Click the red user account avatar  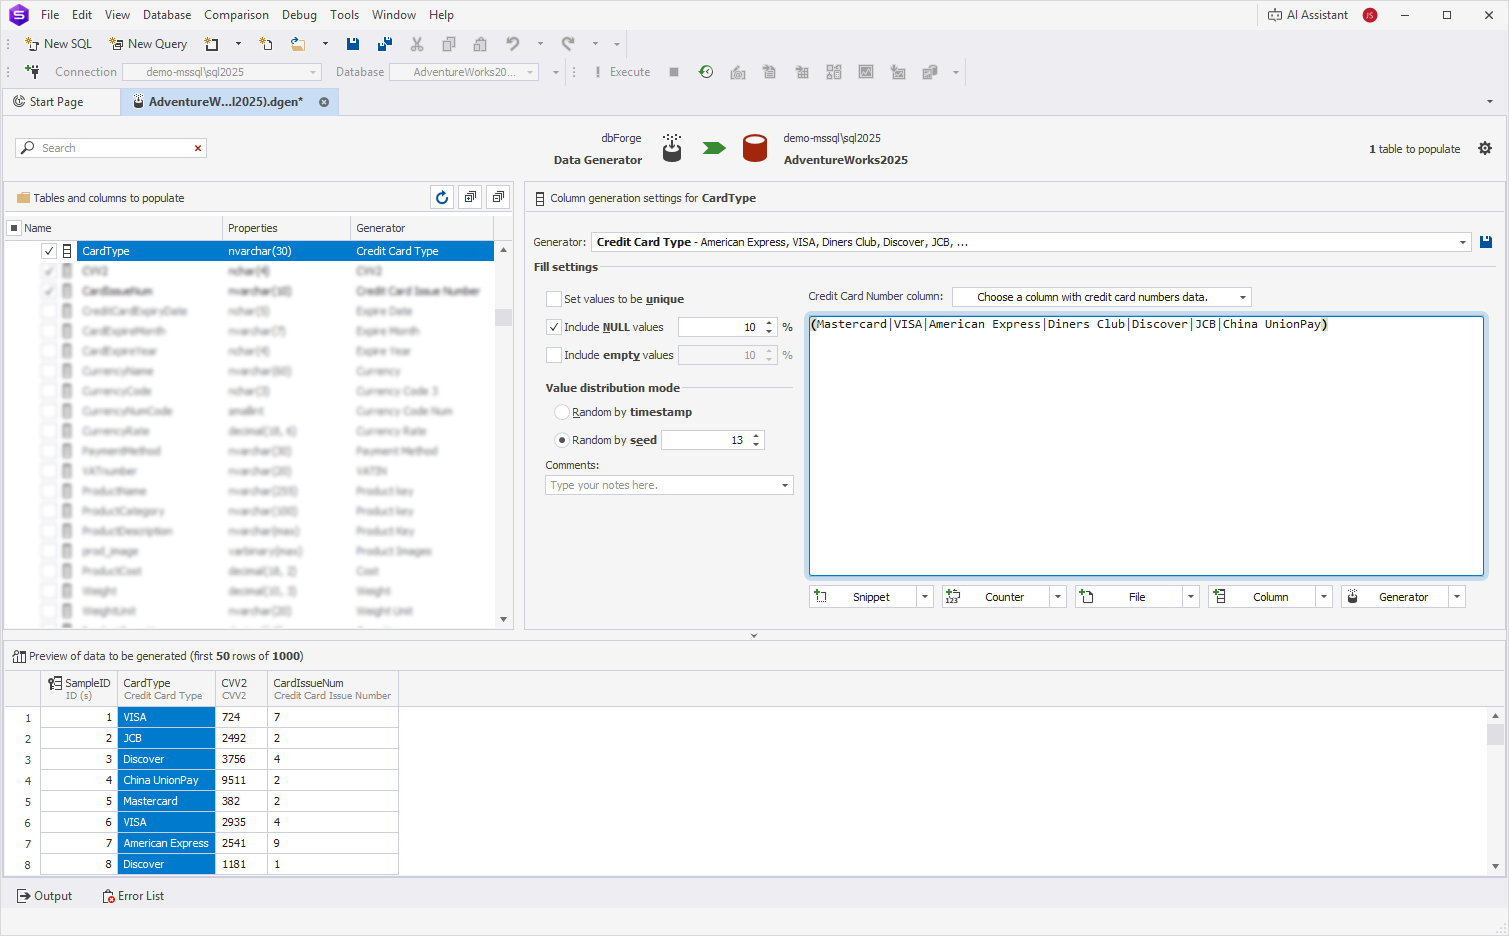(x=1370, y=15)
